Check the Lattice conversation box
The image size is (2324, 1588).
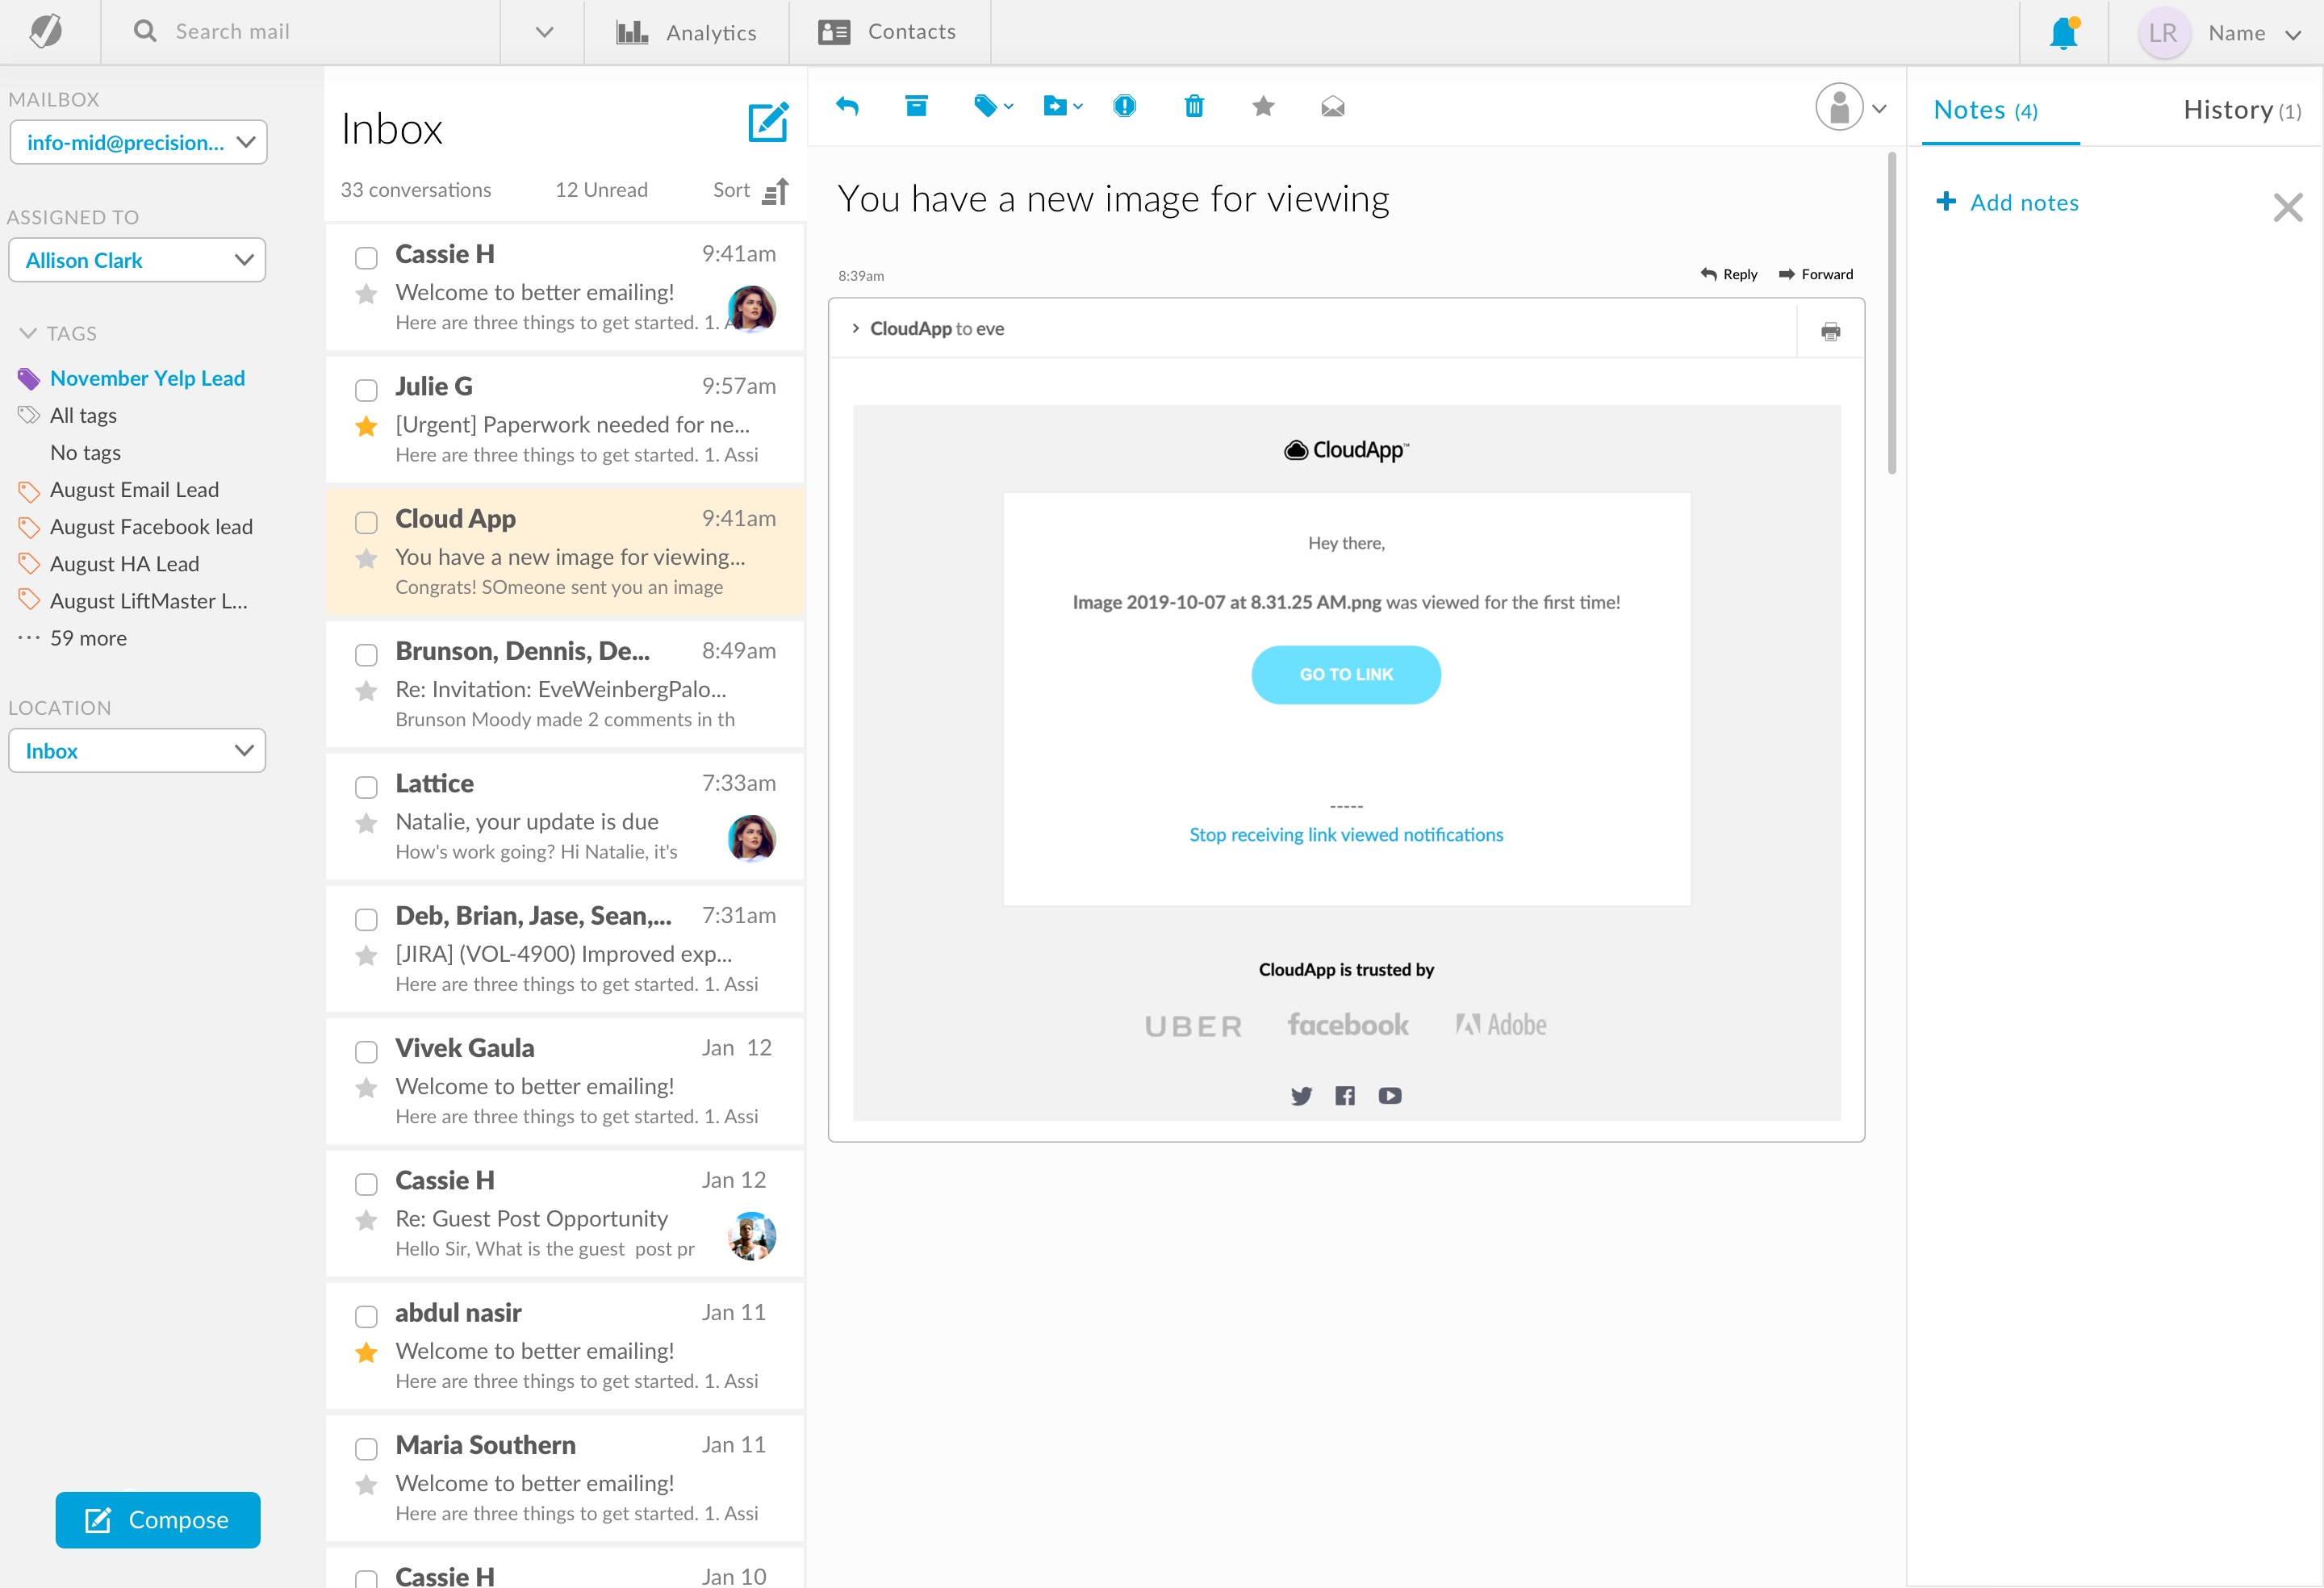366,787
